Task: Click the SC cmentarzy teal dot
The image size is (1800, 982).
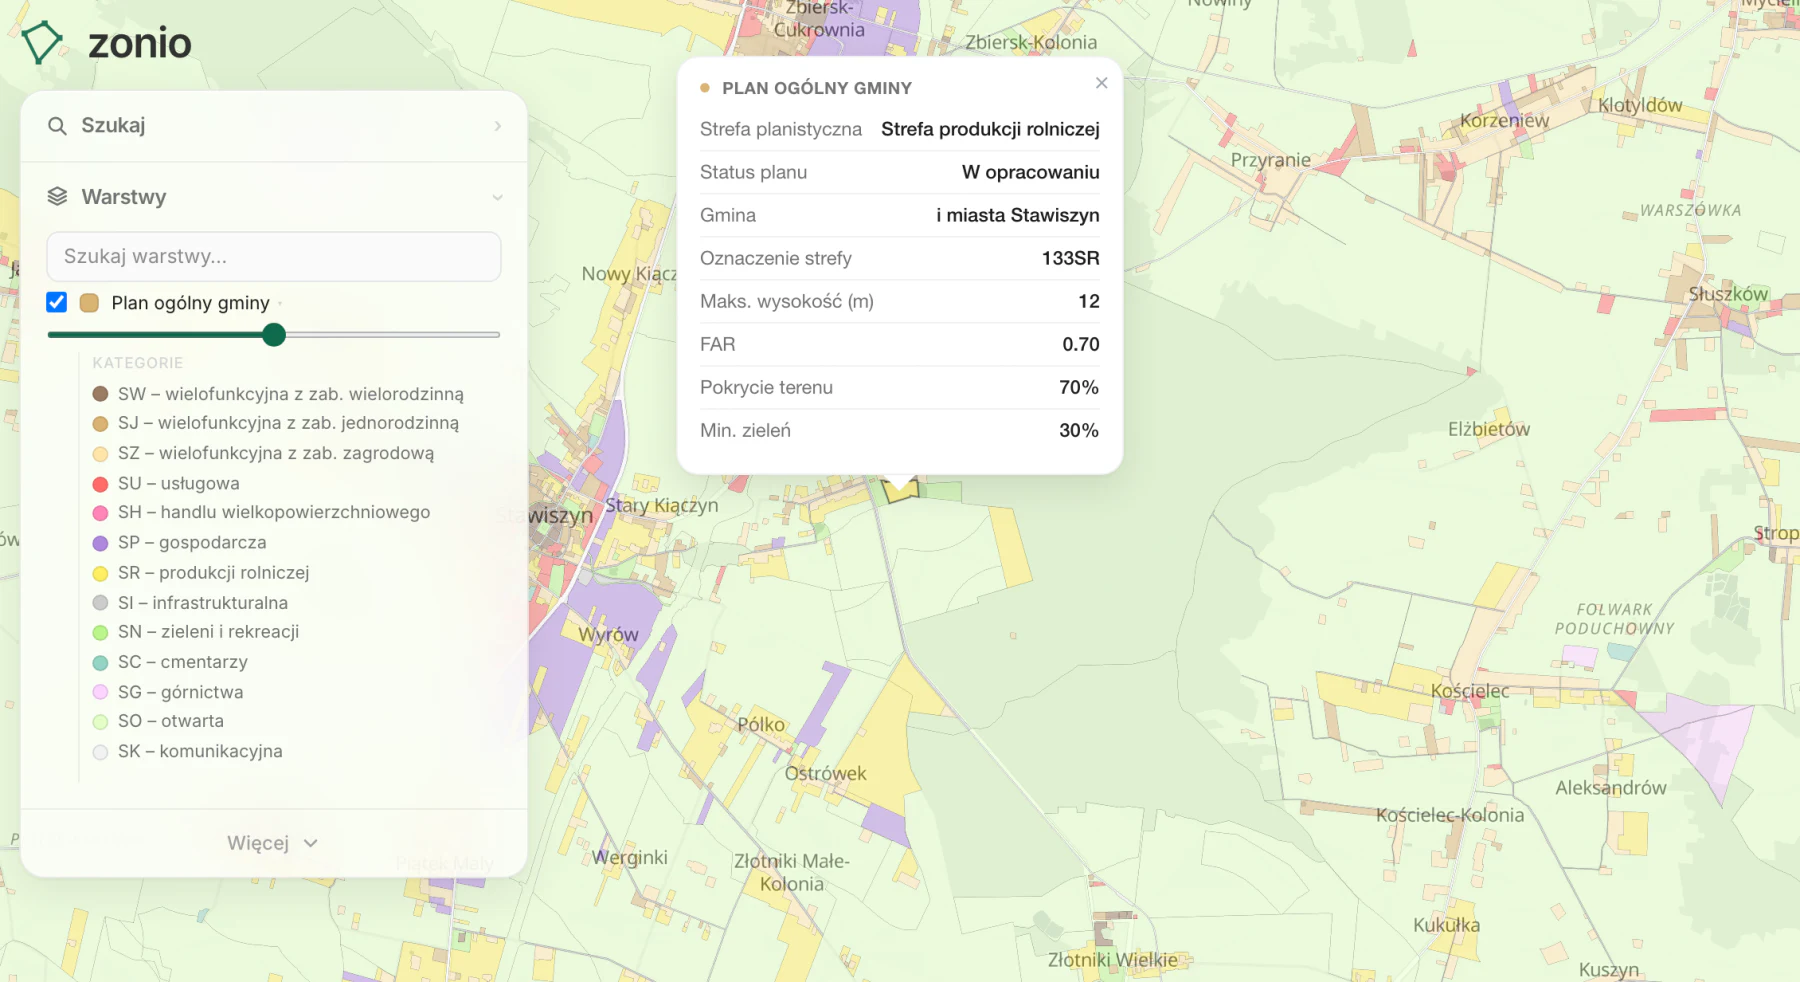Action: pyautogui.click(x=100, y=662)
